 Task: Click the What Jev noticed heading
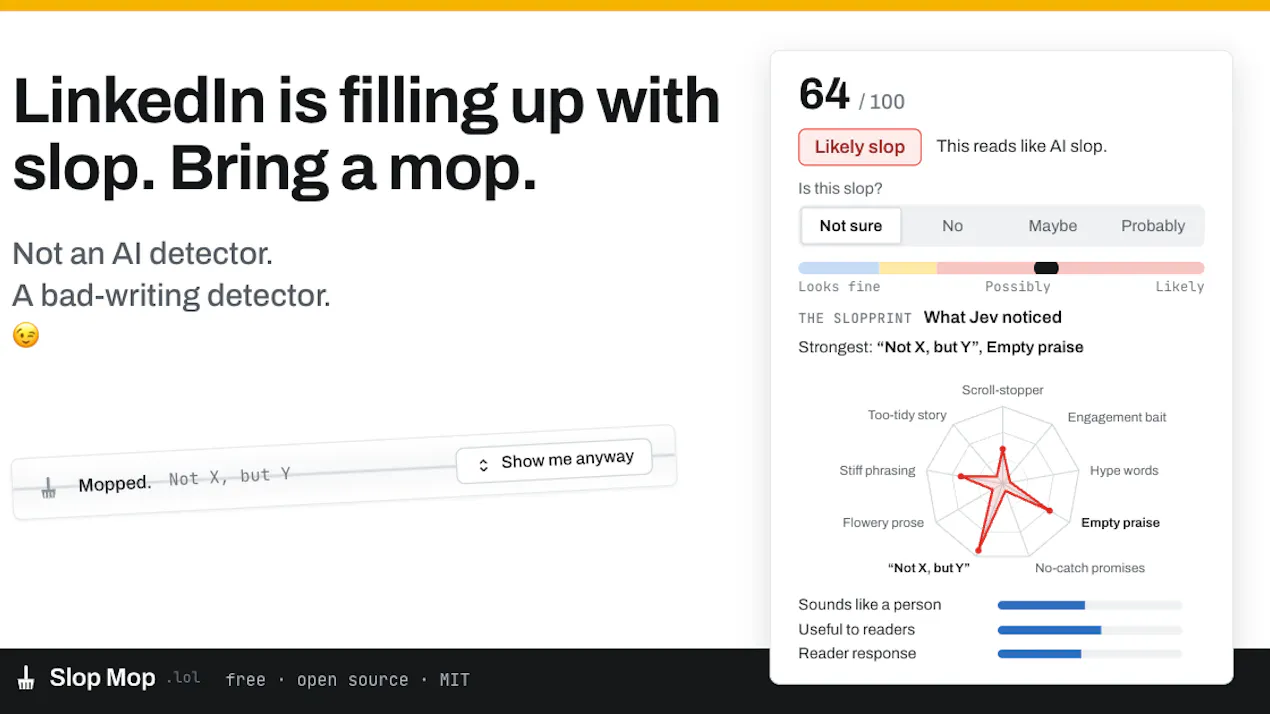tap(993, 317)
